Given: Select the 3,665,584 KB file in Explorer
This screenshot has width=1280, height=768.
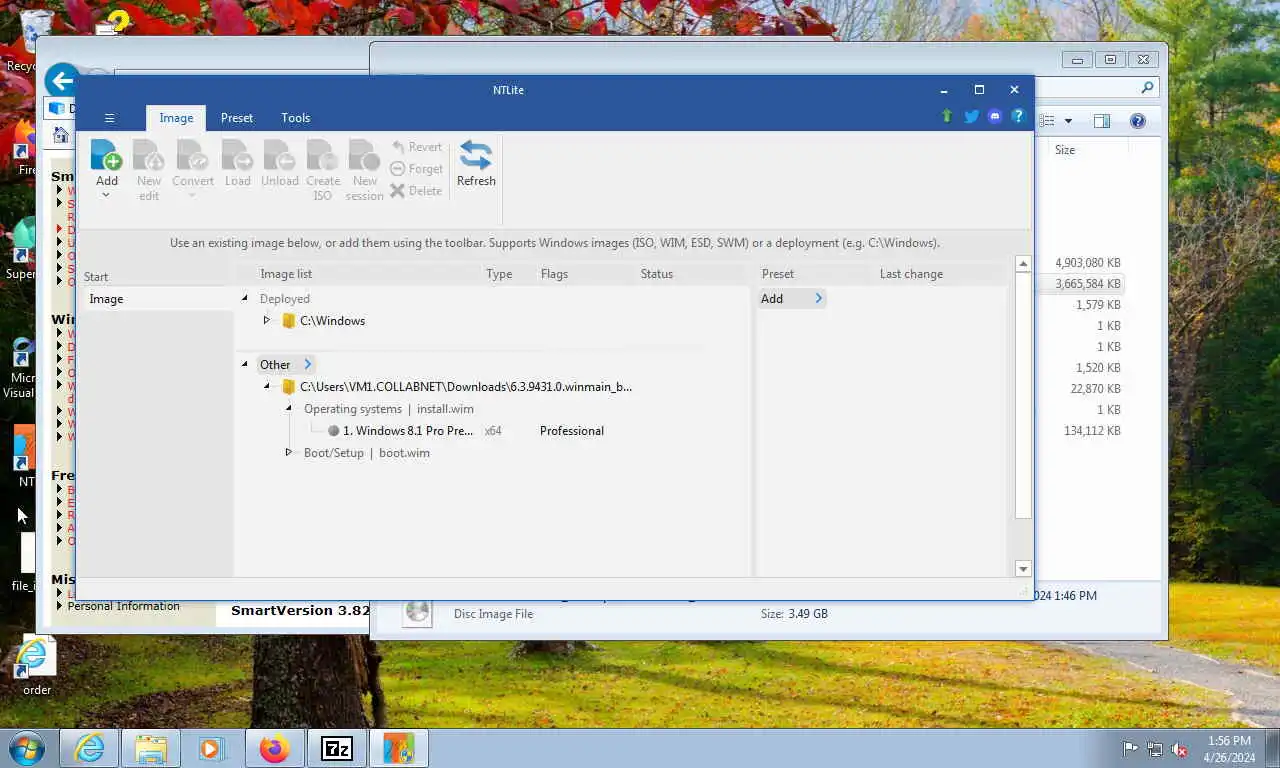Looking at the screenshot, I should click(1088, 284).
